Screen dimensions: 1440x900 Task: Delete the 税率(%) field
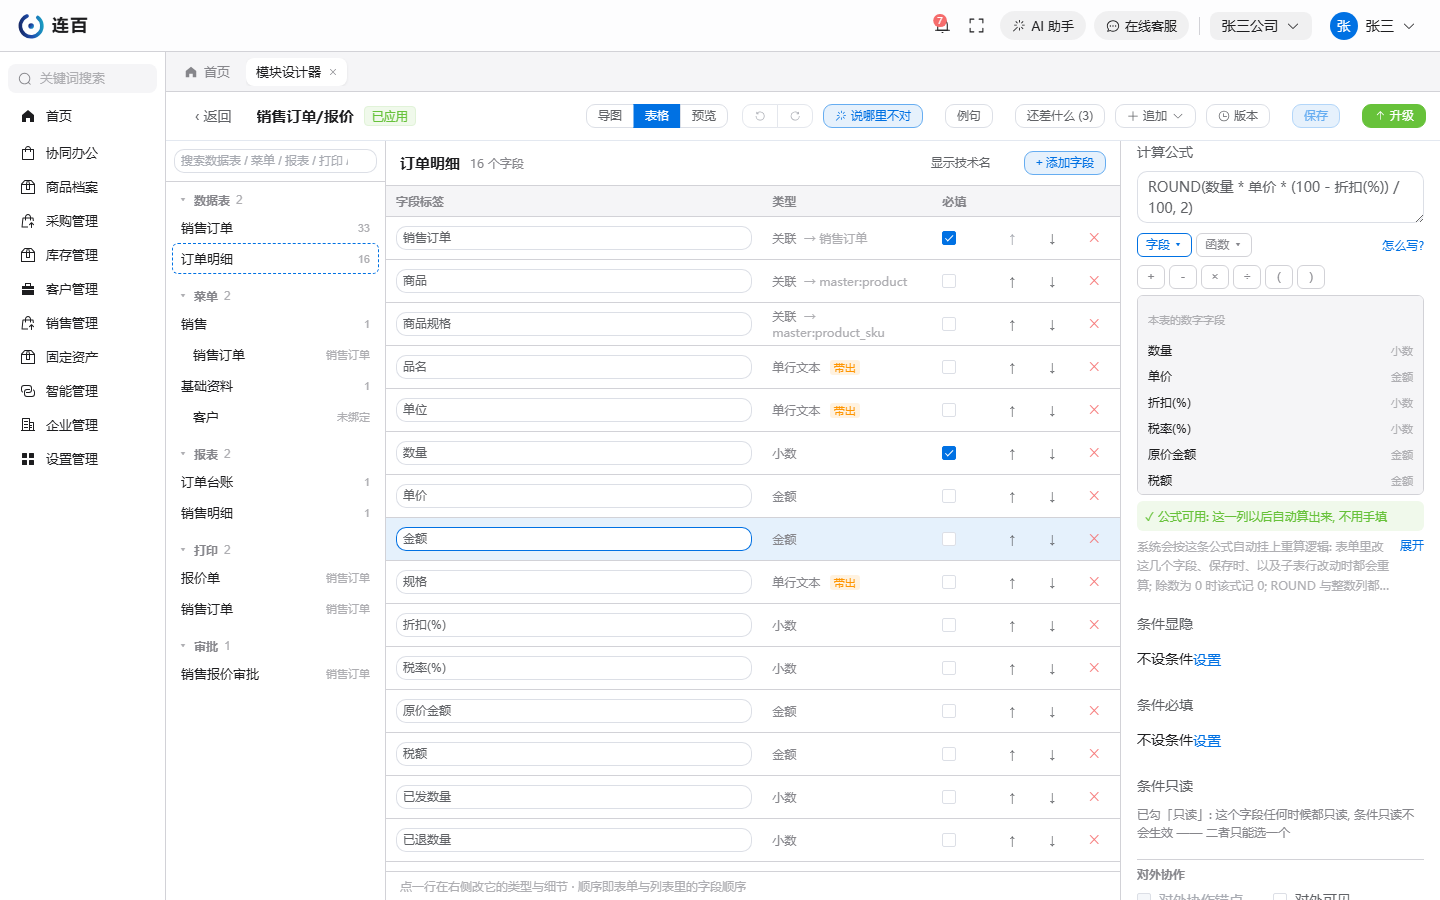(x=1094, y=668)
